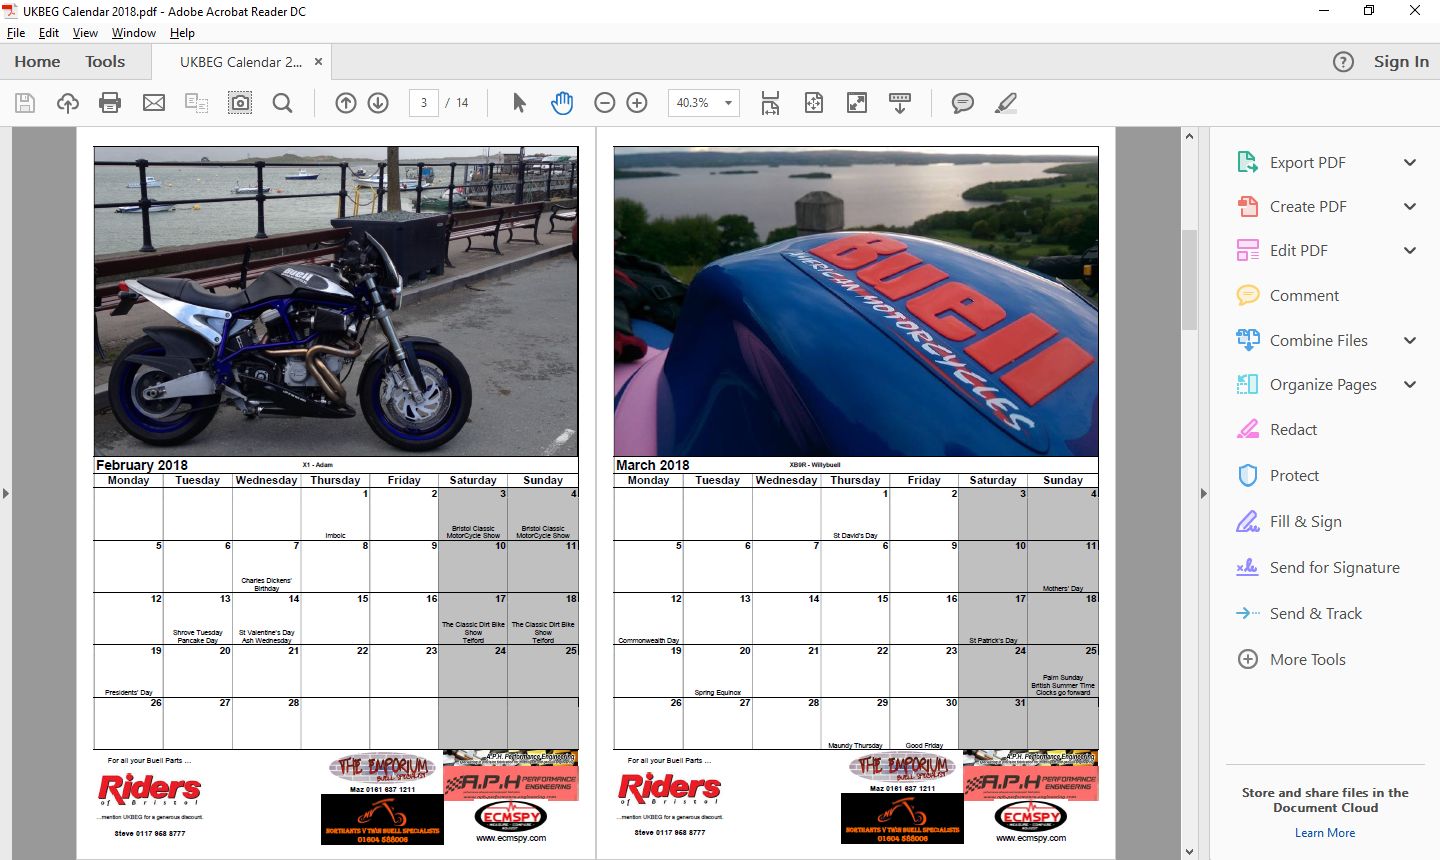The width and height of the screenshot is (1440, 860).
Task: Go to previous page with up arrow
Action: click(346, 103)
